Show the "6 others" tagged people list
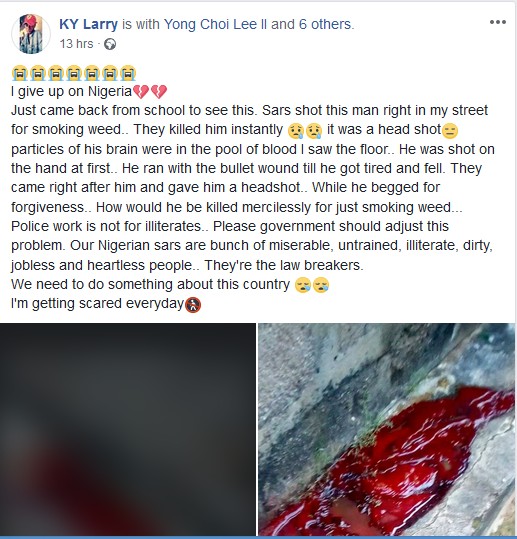 [x=326, y=24]
